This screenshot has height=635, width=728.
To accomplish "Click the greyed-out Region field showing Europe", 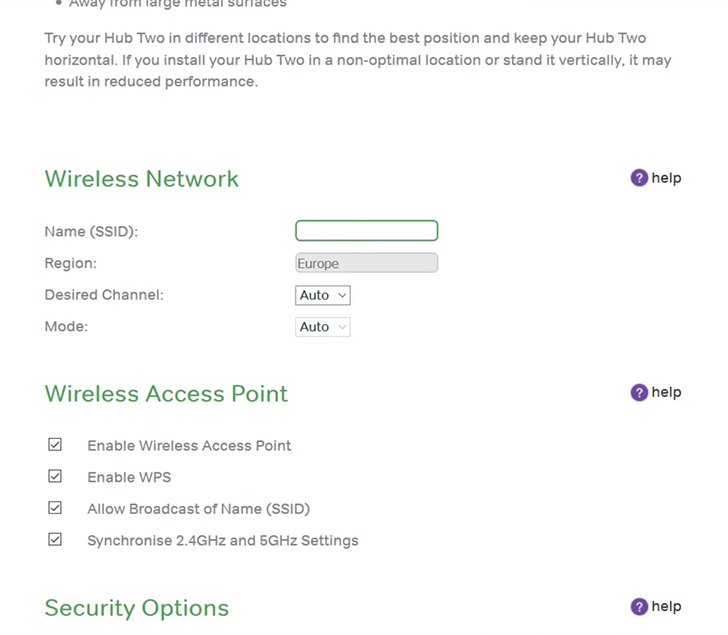I will point(366,264).
